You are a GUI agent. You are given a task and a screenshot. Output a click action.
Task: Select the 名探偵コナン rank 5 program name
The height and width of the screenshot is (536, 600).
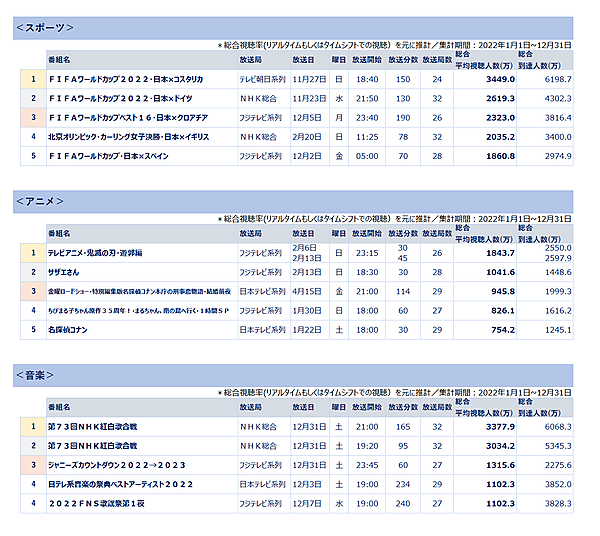coord(67,330)
